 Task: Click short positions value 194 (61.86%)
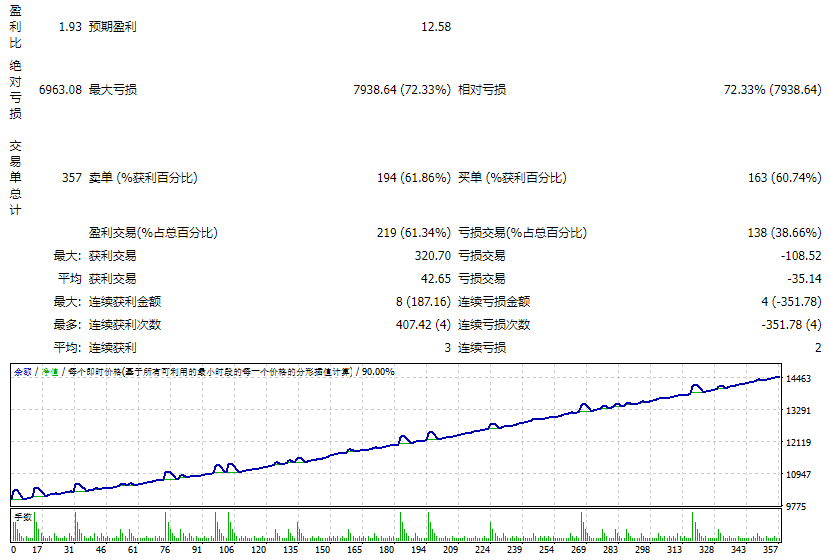tap(413, 178)
